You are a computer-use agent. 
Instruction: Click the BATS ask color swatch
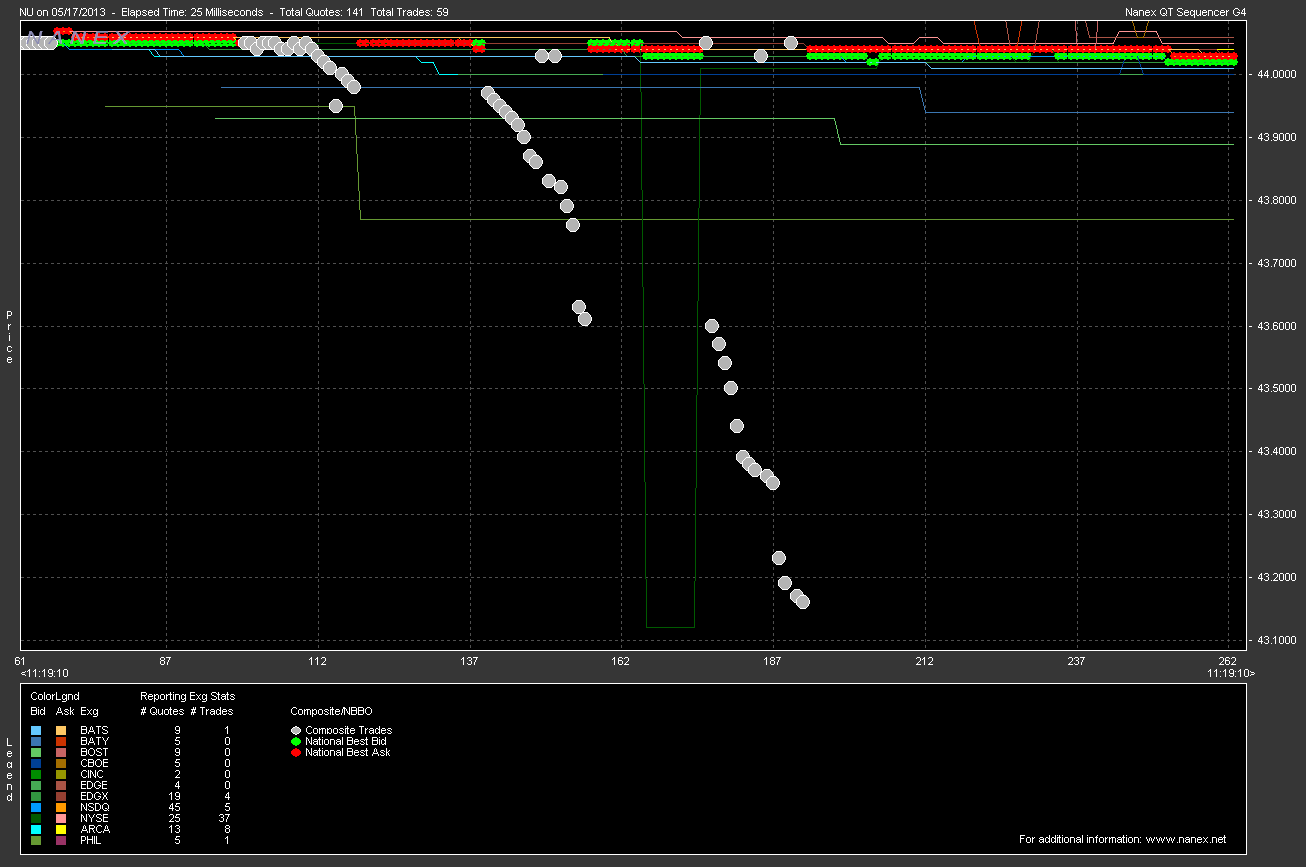(x=62, y=731)
